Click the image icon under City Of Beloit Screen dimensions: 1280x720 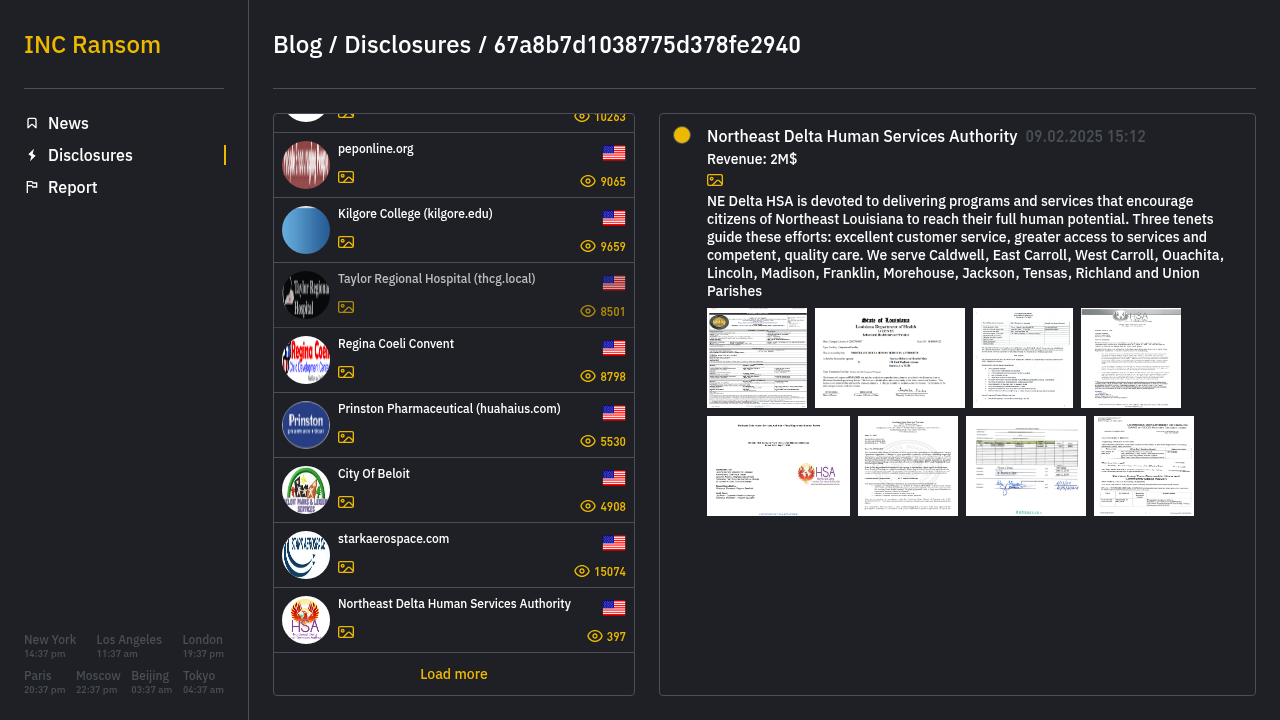(346, 502)
